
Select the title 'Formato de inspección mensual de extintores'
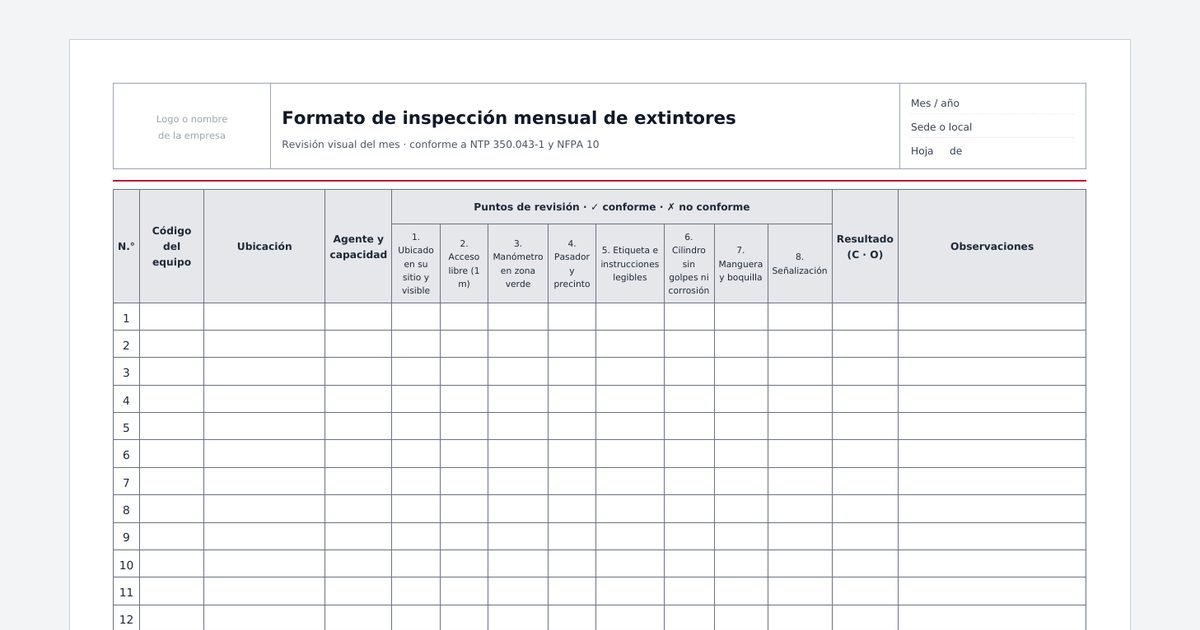point(509,118)
